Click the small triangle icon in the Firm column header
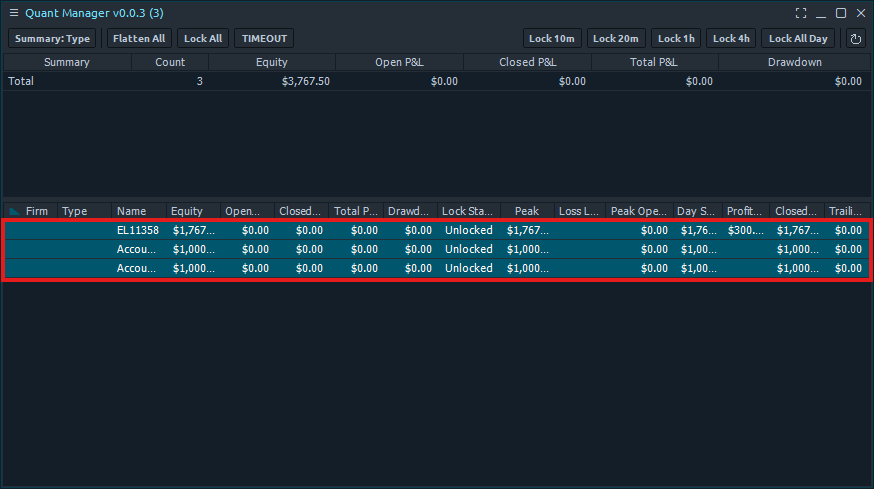Viewport: 874px width, 489px height. coord(14,211)
